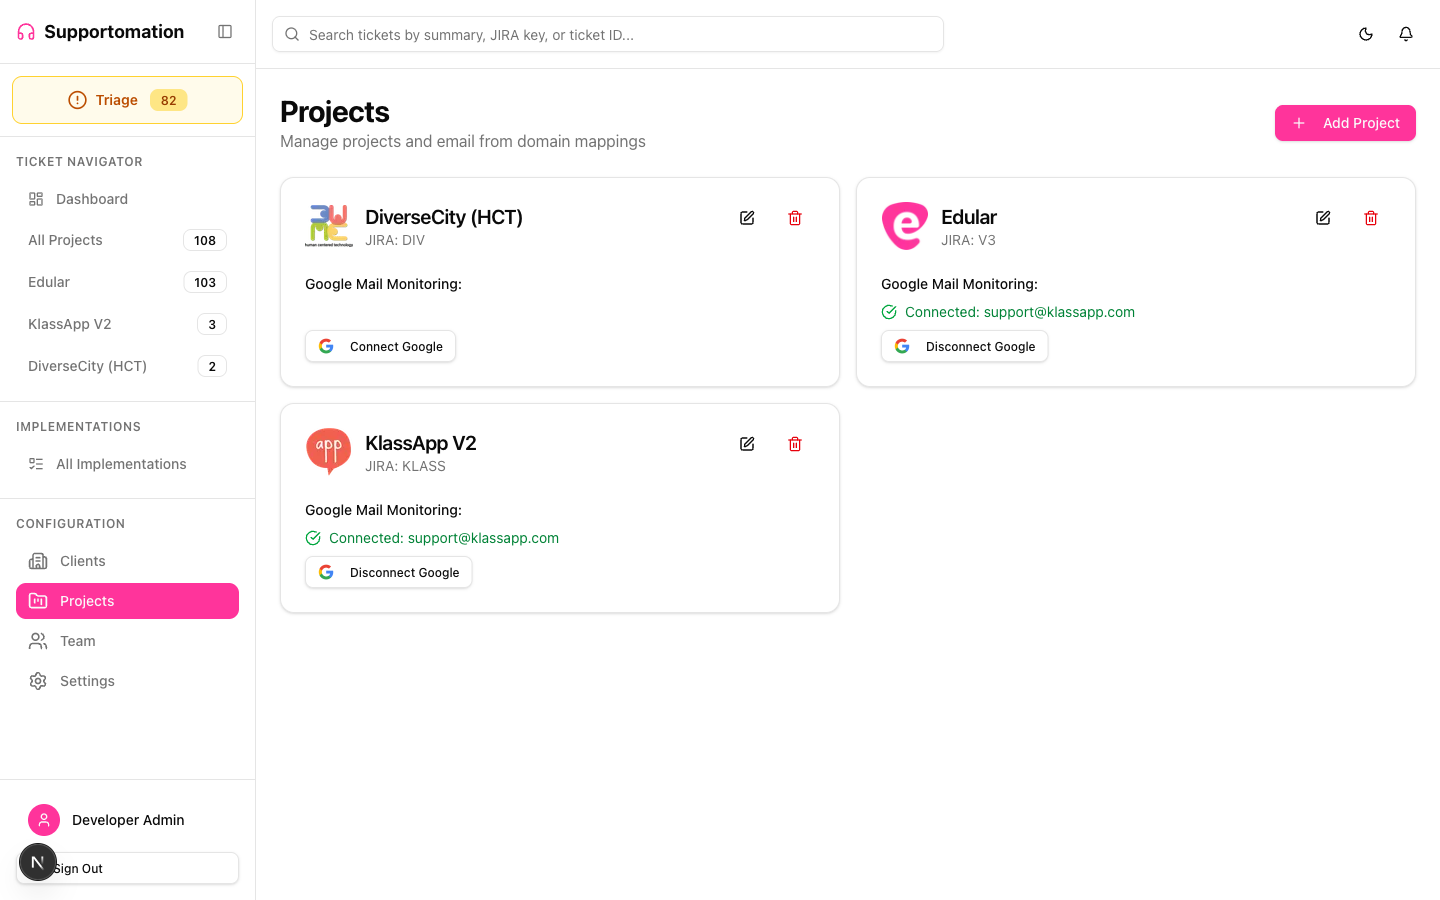This screenshot has width=1440, height=900.
Task: Toggle dark mode with the moon icon
Action: (1366, 33)
